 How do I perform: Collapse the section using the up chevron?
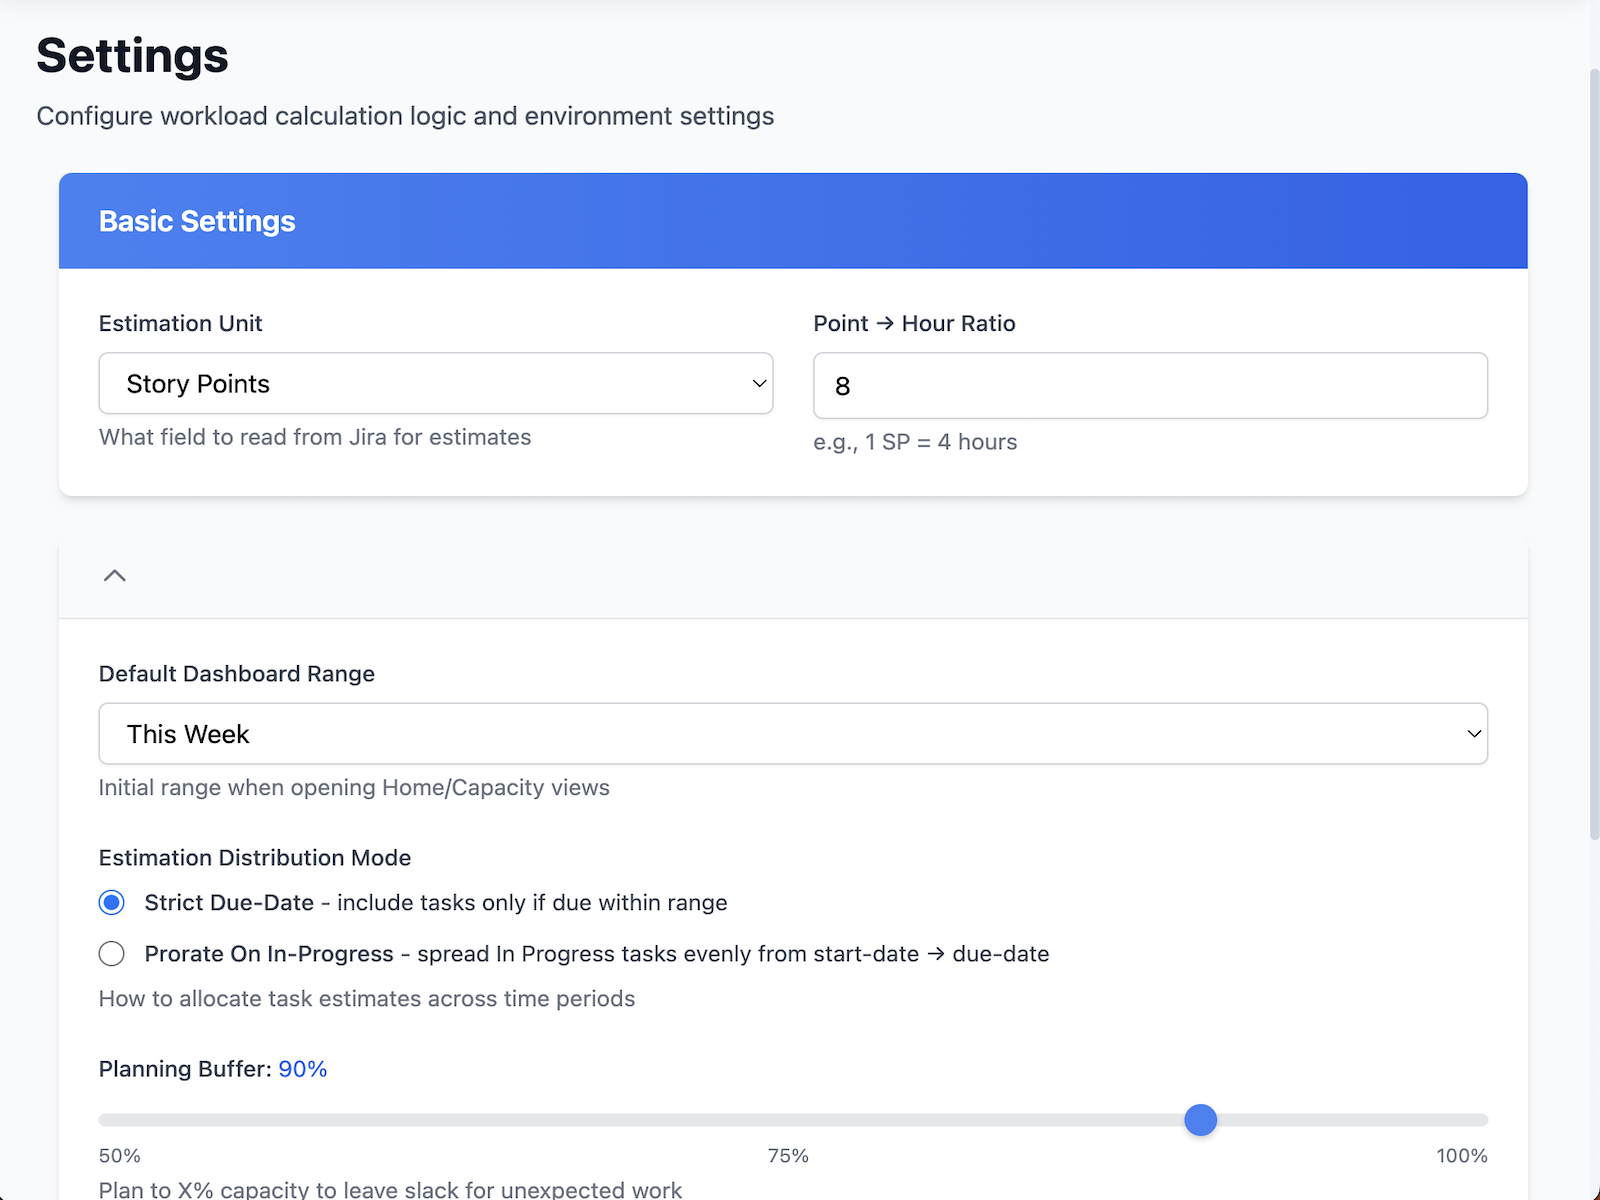tap(114, 576)
